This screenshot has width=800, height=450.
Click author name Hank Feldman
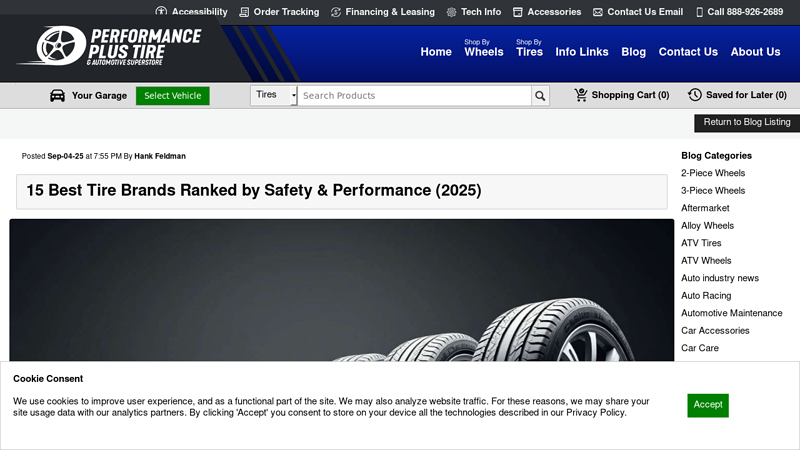(160, 156)
